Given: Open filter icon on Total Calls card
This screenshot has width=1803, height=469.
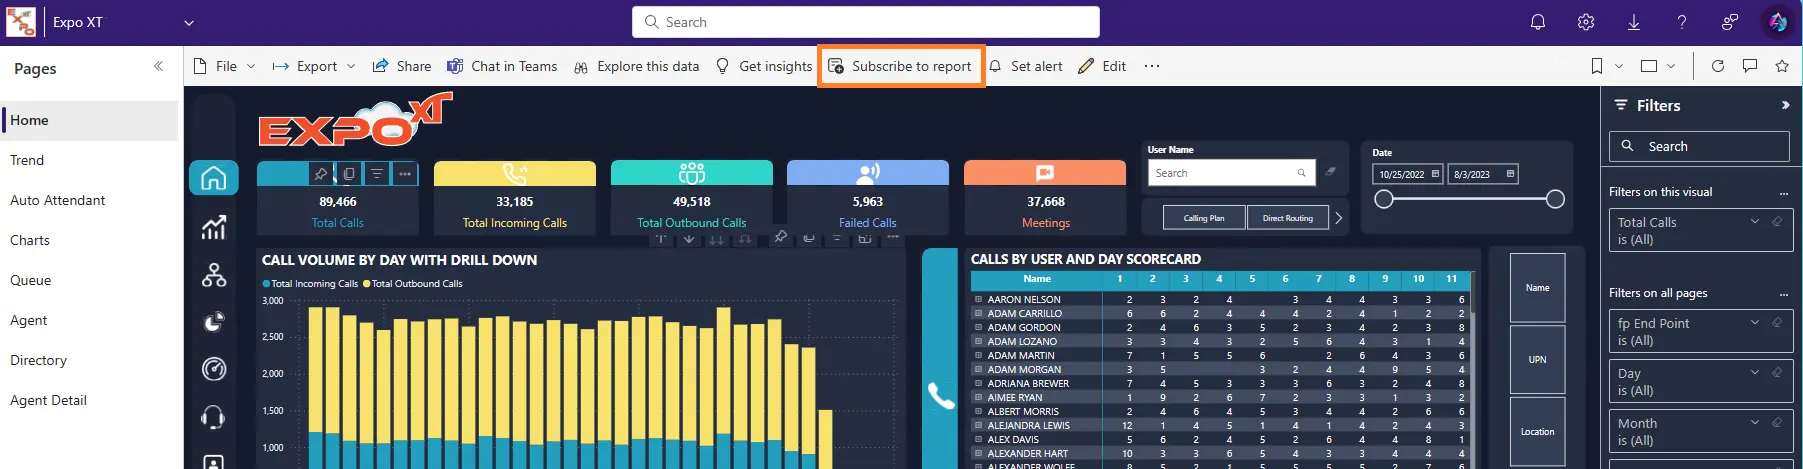Looking at the screenshot, I should tap(377, 174).
